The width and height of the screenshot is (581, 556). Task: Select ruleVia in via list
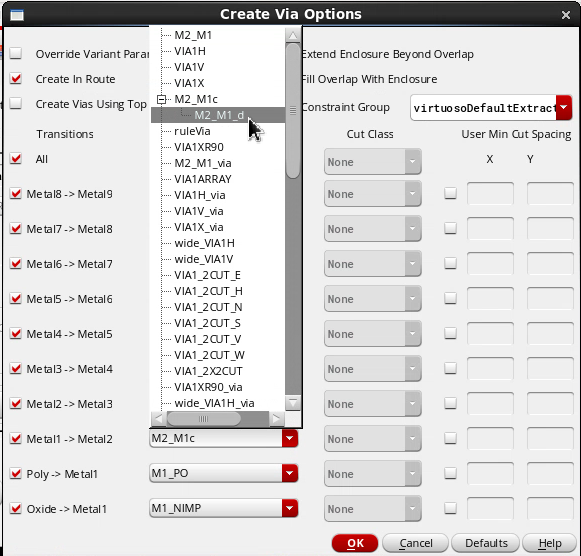click(192, 131)
